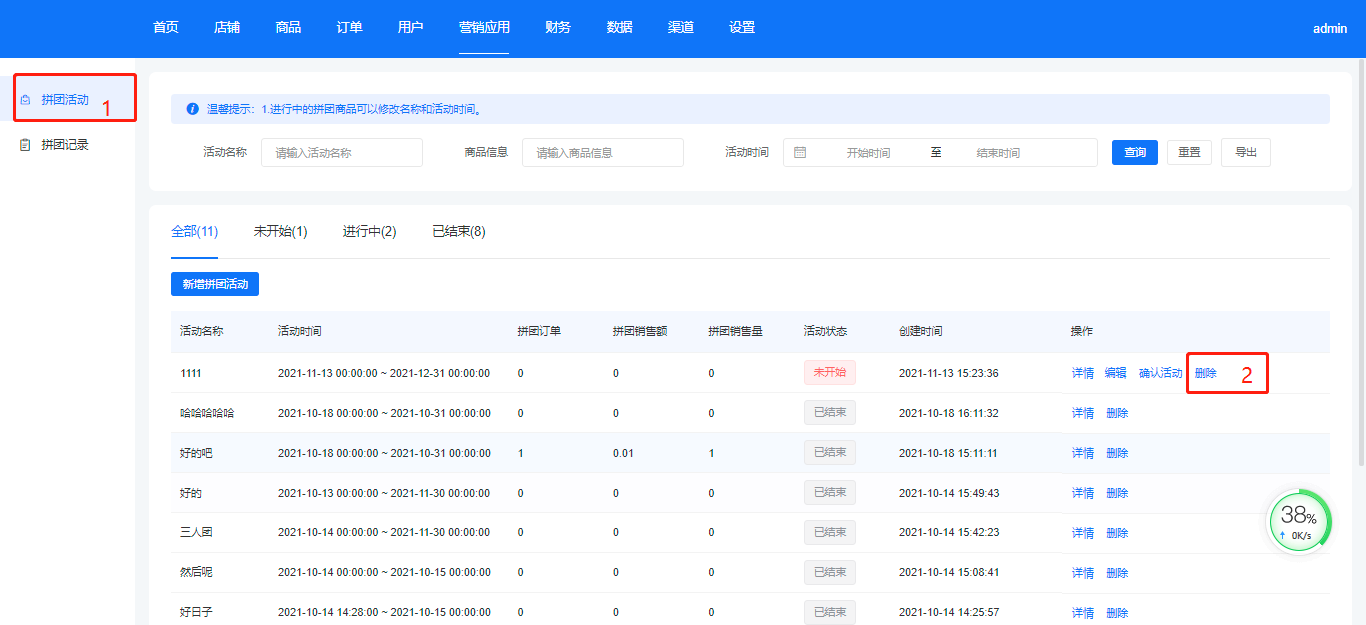Click the 开始时间 date field
The image size is (1366, 625).
click(x=867, y=153)
